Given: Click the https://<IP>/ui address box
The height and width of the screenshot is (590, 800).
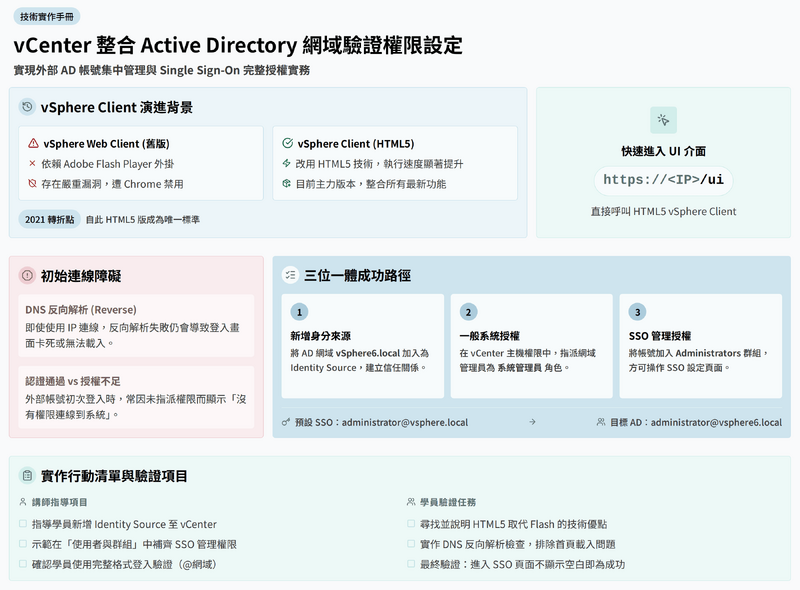Looking at the screenshot, I should click(x=663, y=180).
